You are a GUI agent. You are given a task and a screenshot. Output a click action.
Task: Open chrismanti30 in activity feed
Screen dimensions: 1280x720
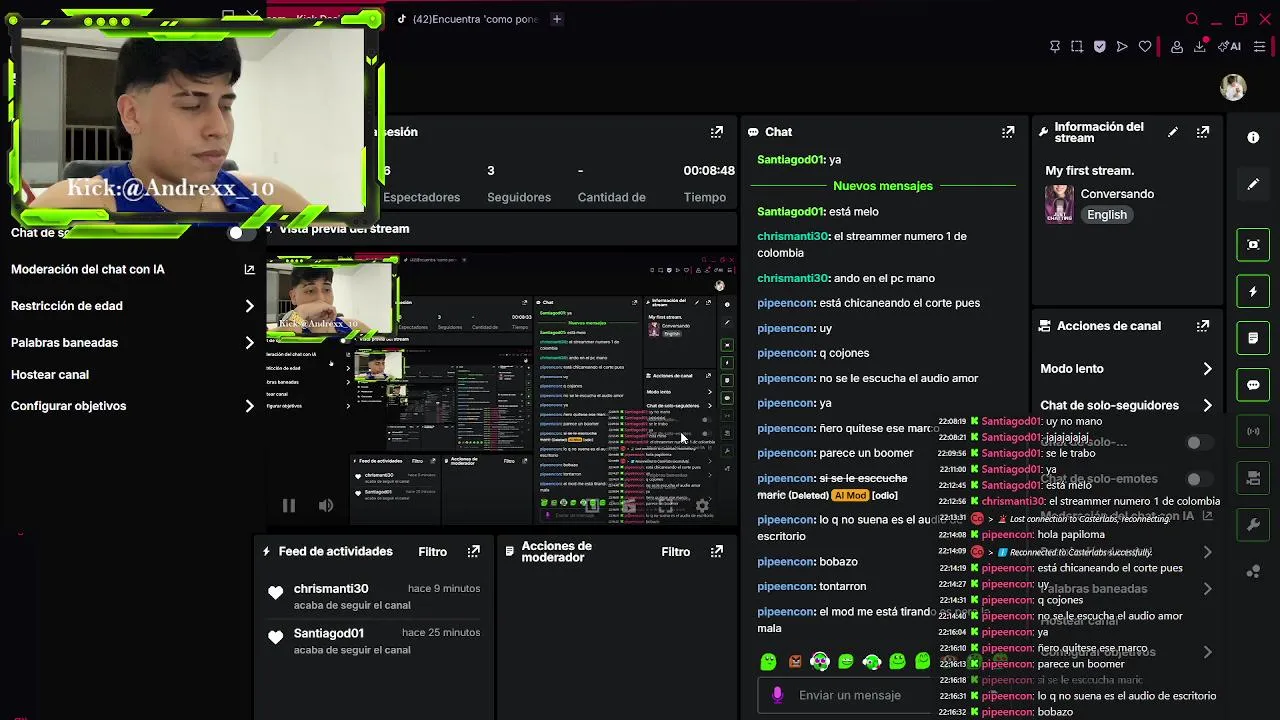pyautogui.click(x=331, y=589)
